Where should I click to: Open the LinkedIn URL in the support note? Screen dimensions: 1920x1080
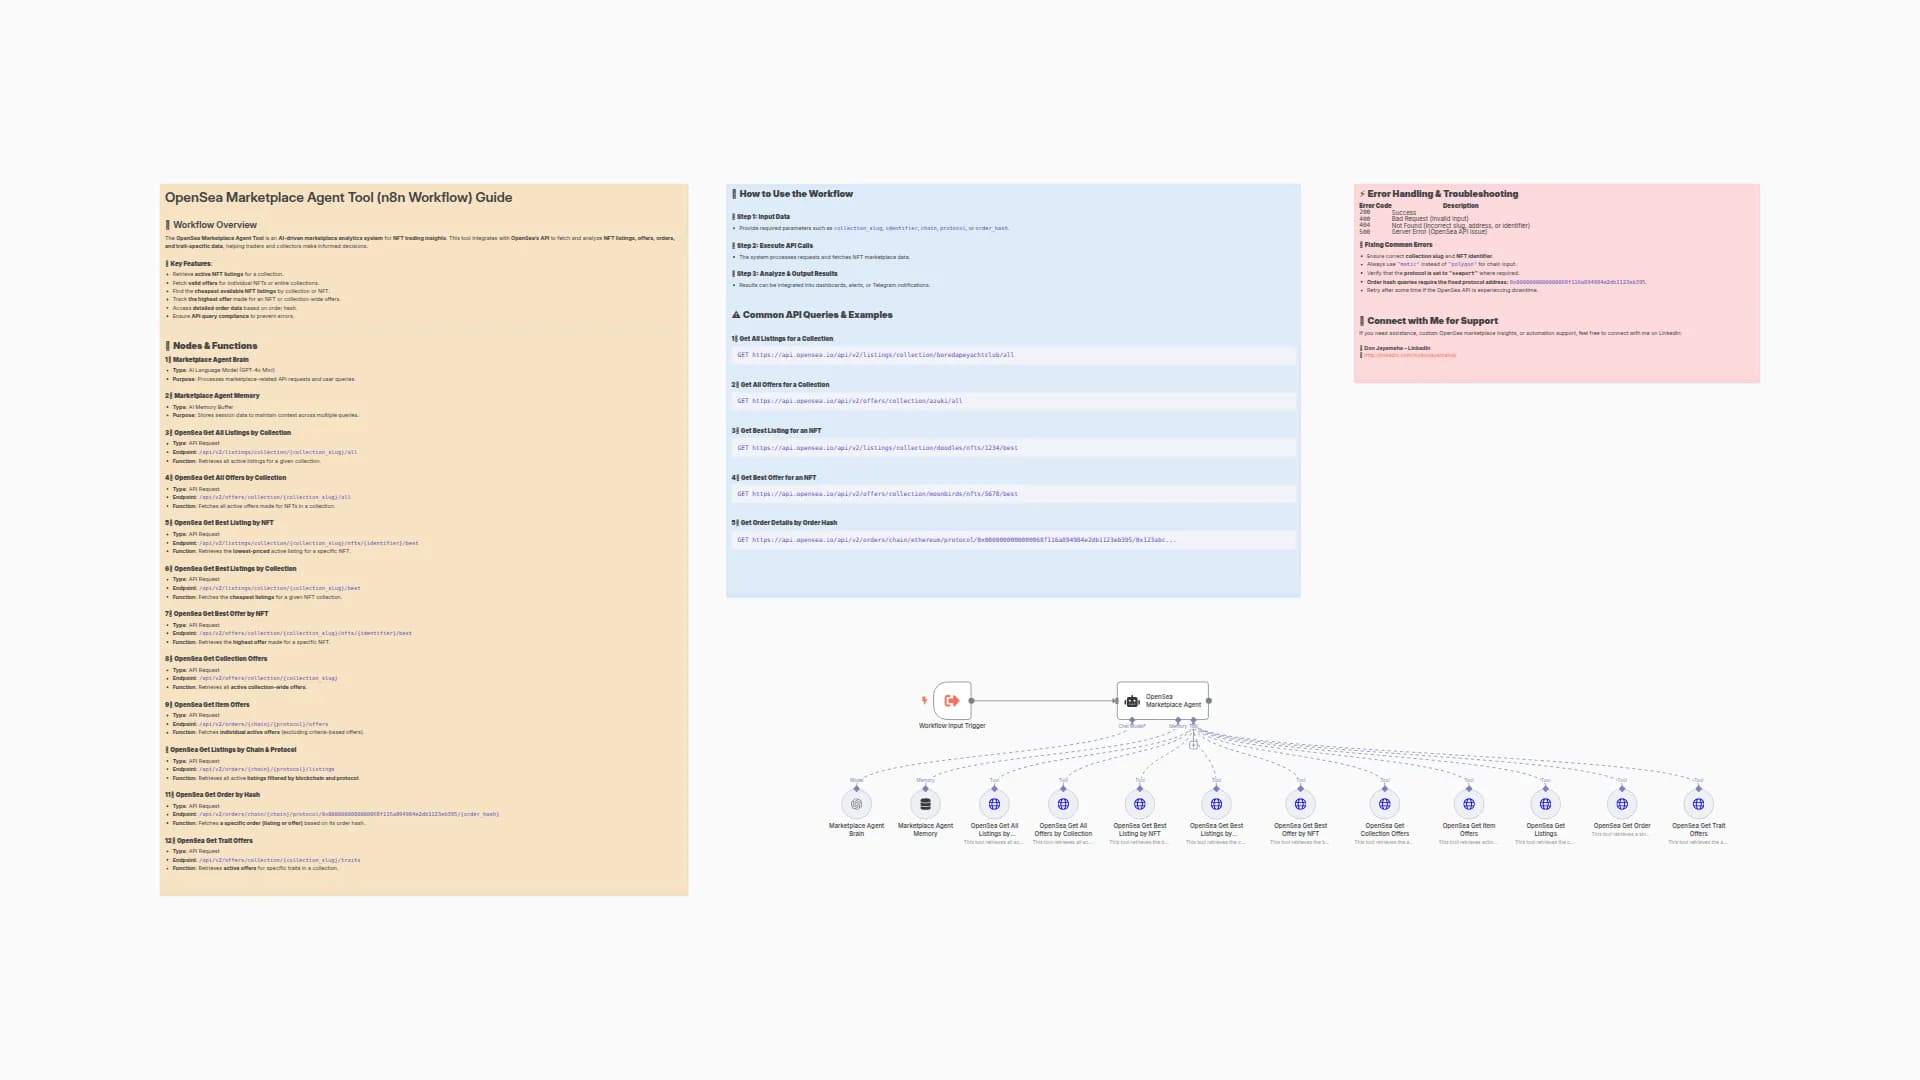point(1410,355)
